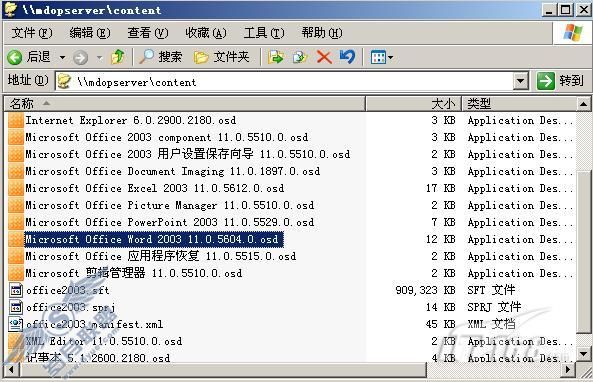Open the Forward history dropdown arrow
Viewport: 593px width, 382px height.
(x=99, y=57)
